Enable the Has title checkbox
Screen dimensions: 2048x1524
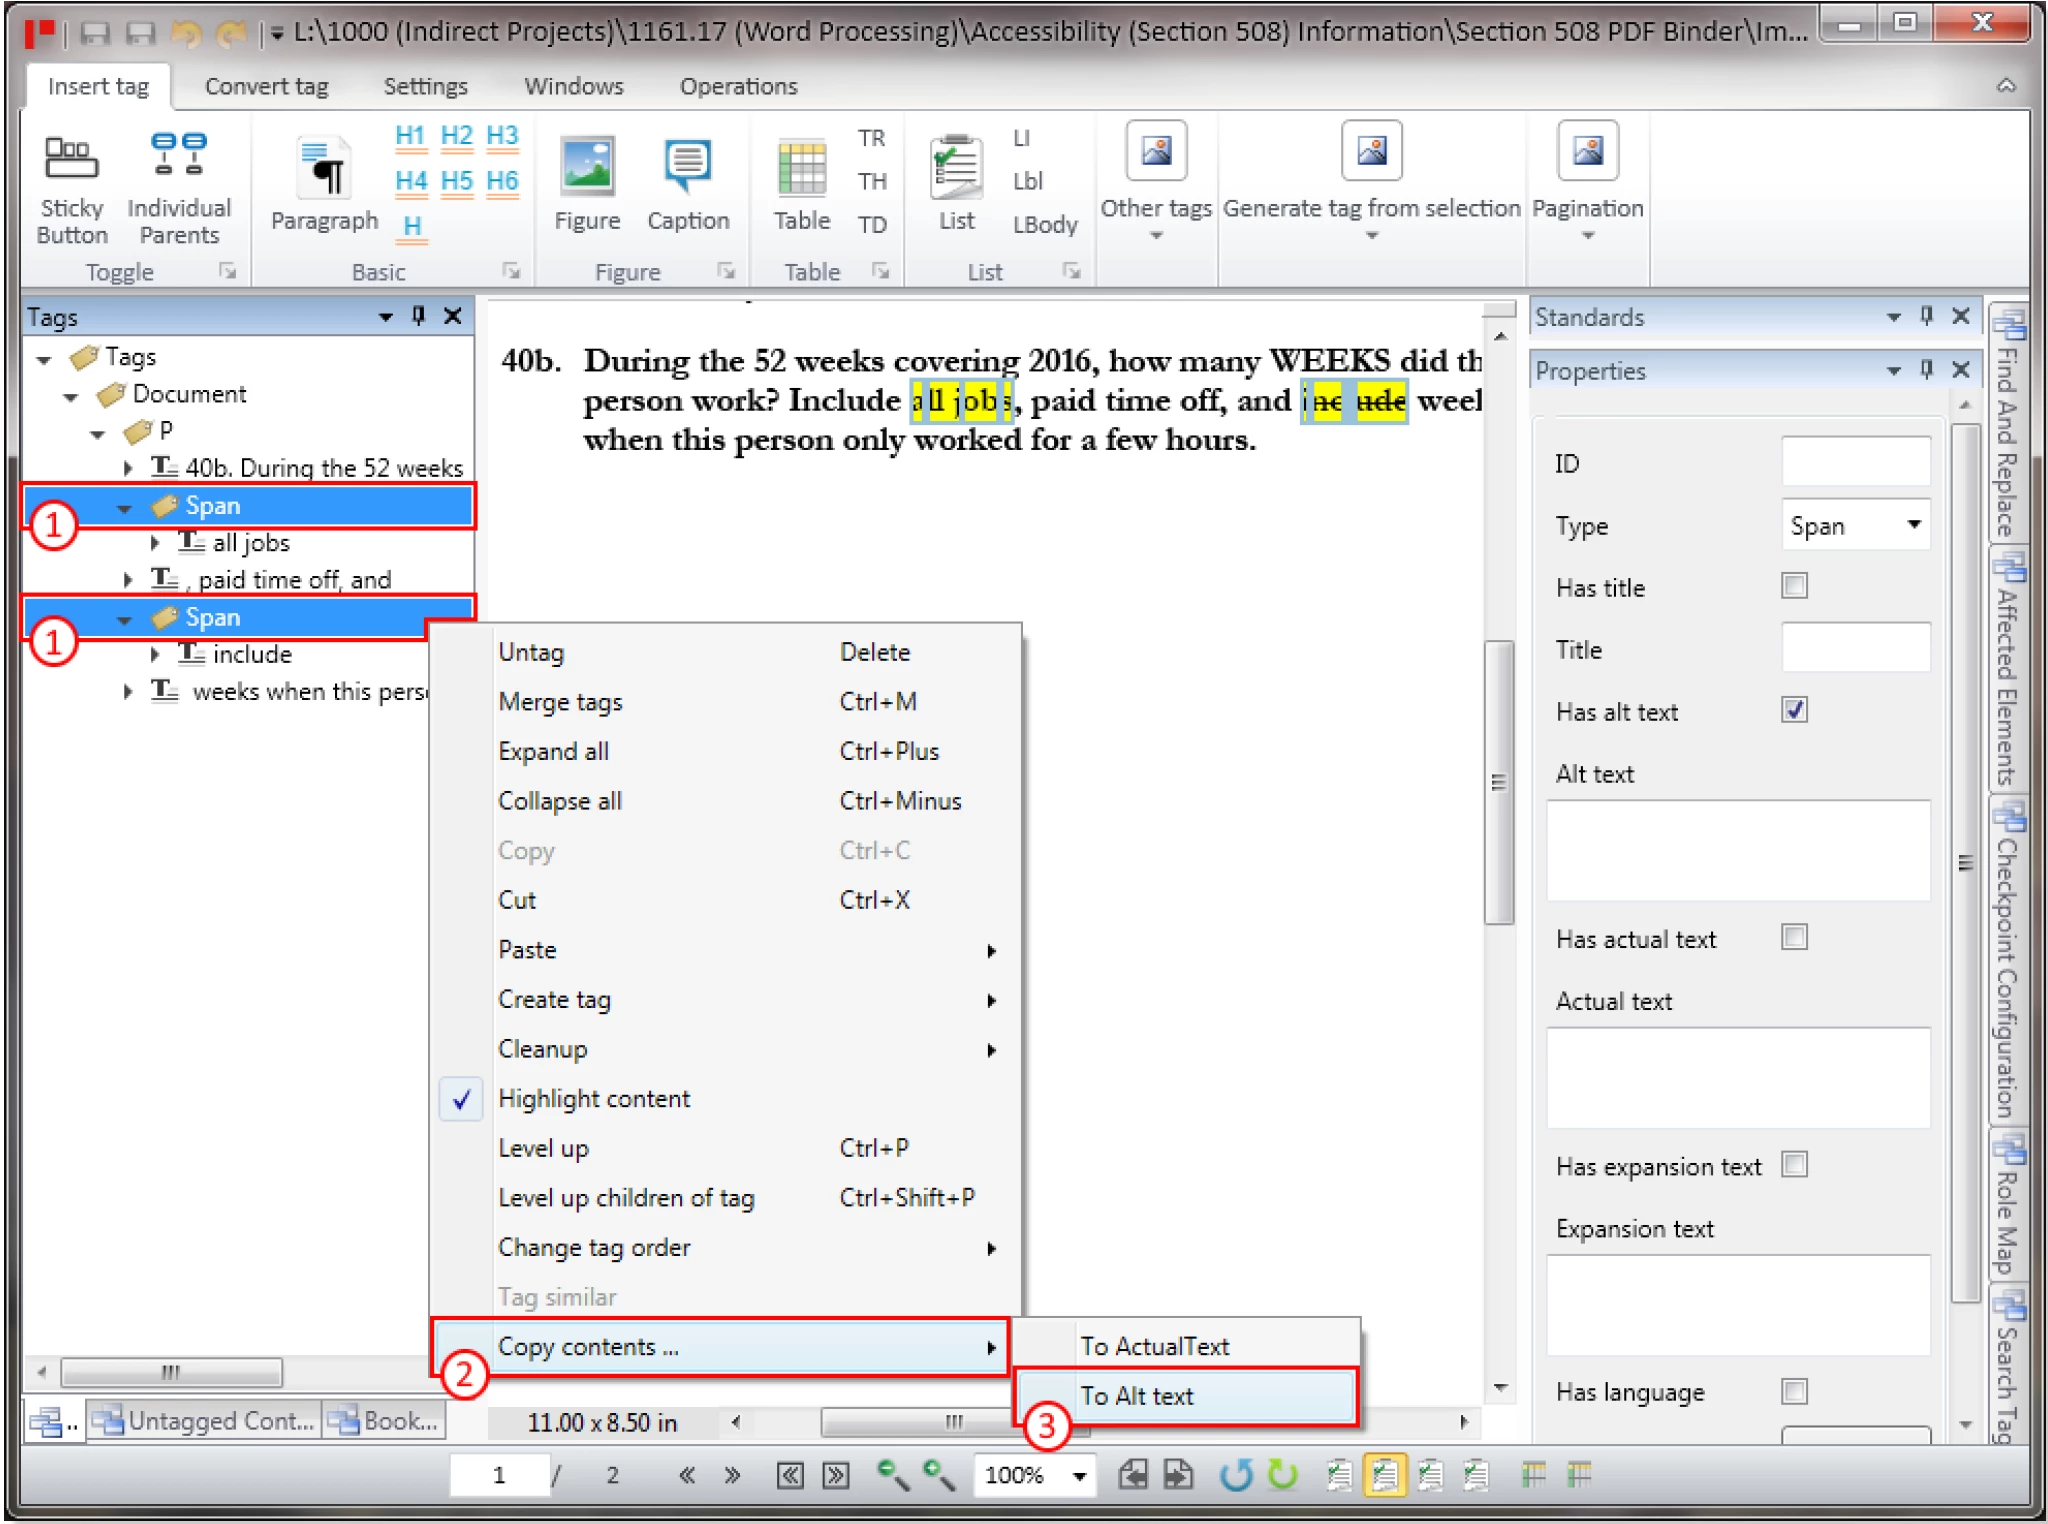[1794, 586]
